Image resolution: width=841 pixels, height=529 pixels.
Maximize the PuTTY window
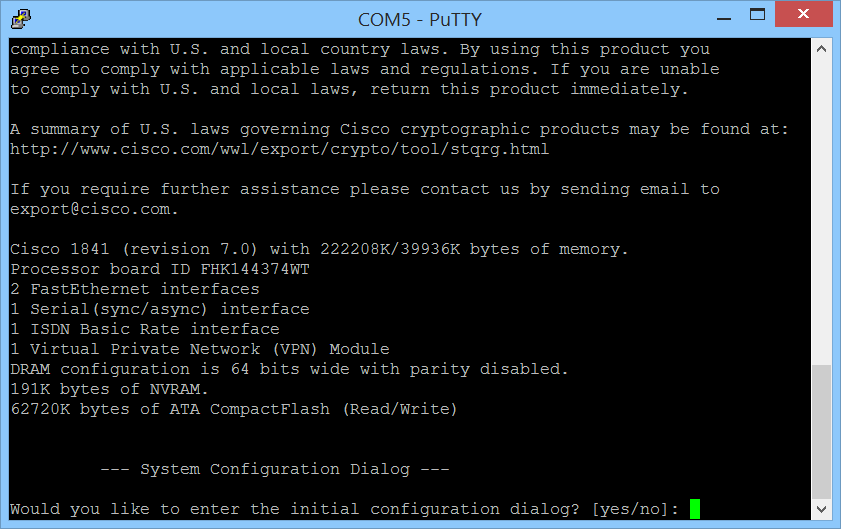click(x=759, y=16)
